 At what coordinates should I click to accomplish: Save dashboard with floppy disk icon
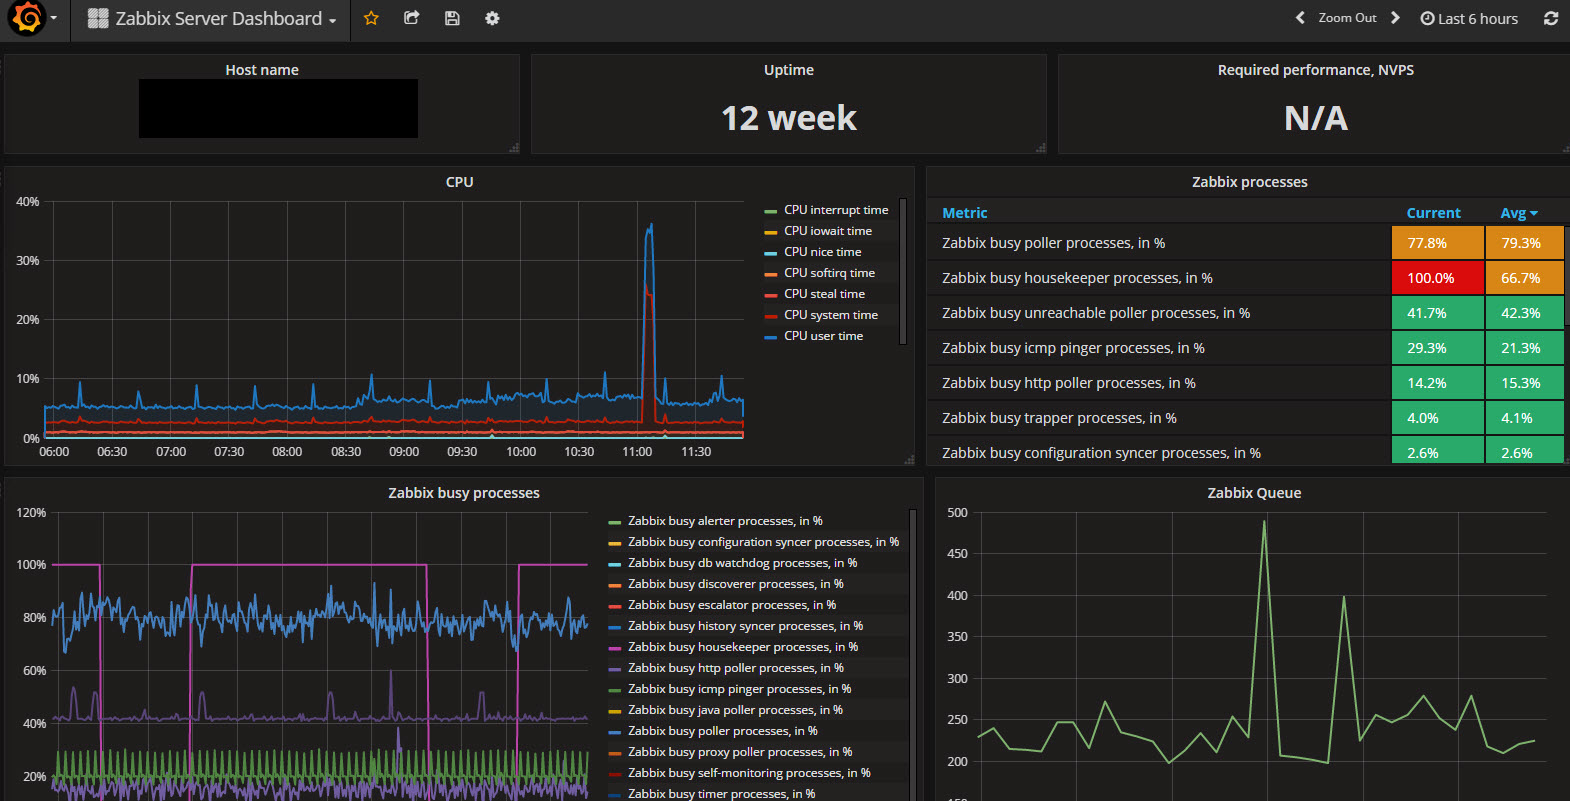click(452, 18)
